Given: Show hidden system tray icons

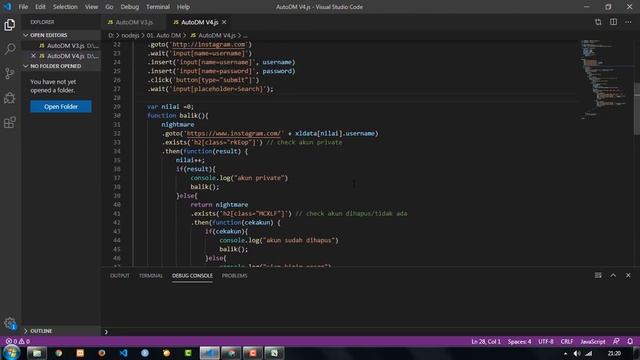Looking at the screenshot, I should 565,354.
